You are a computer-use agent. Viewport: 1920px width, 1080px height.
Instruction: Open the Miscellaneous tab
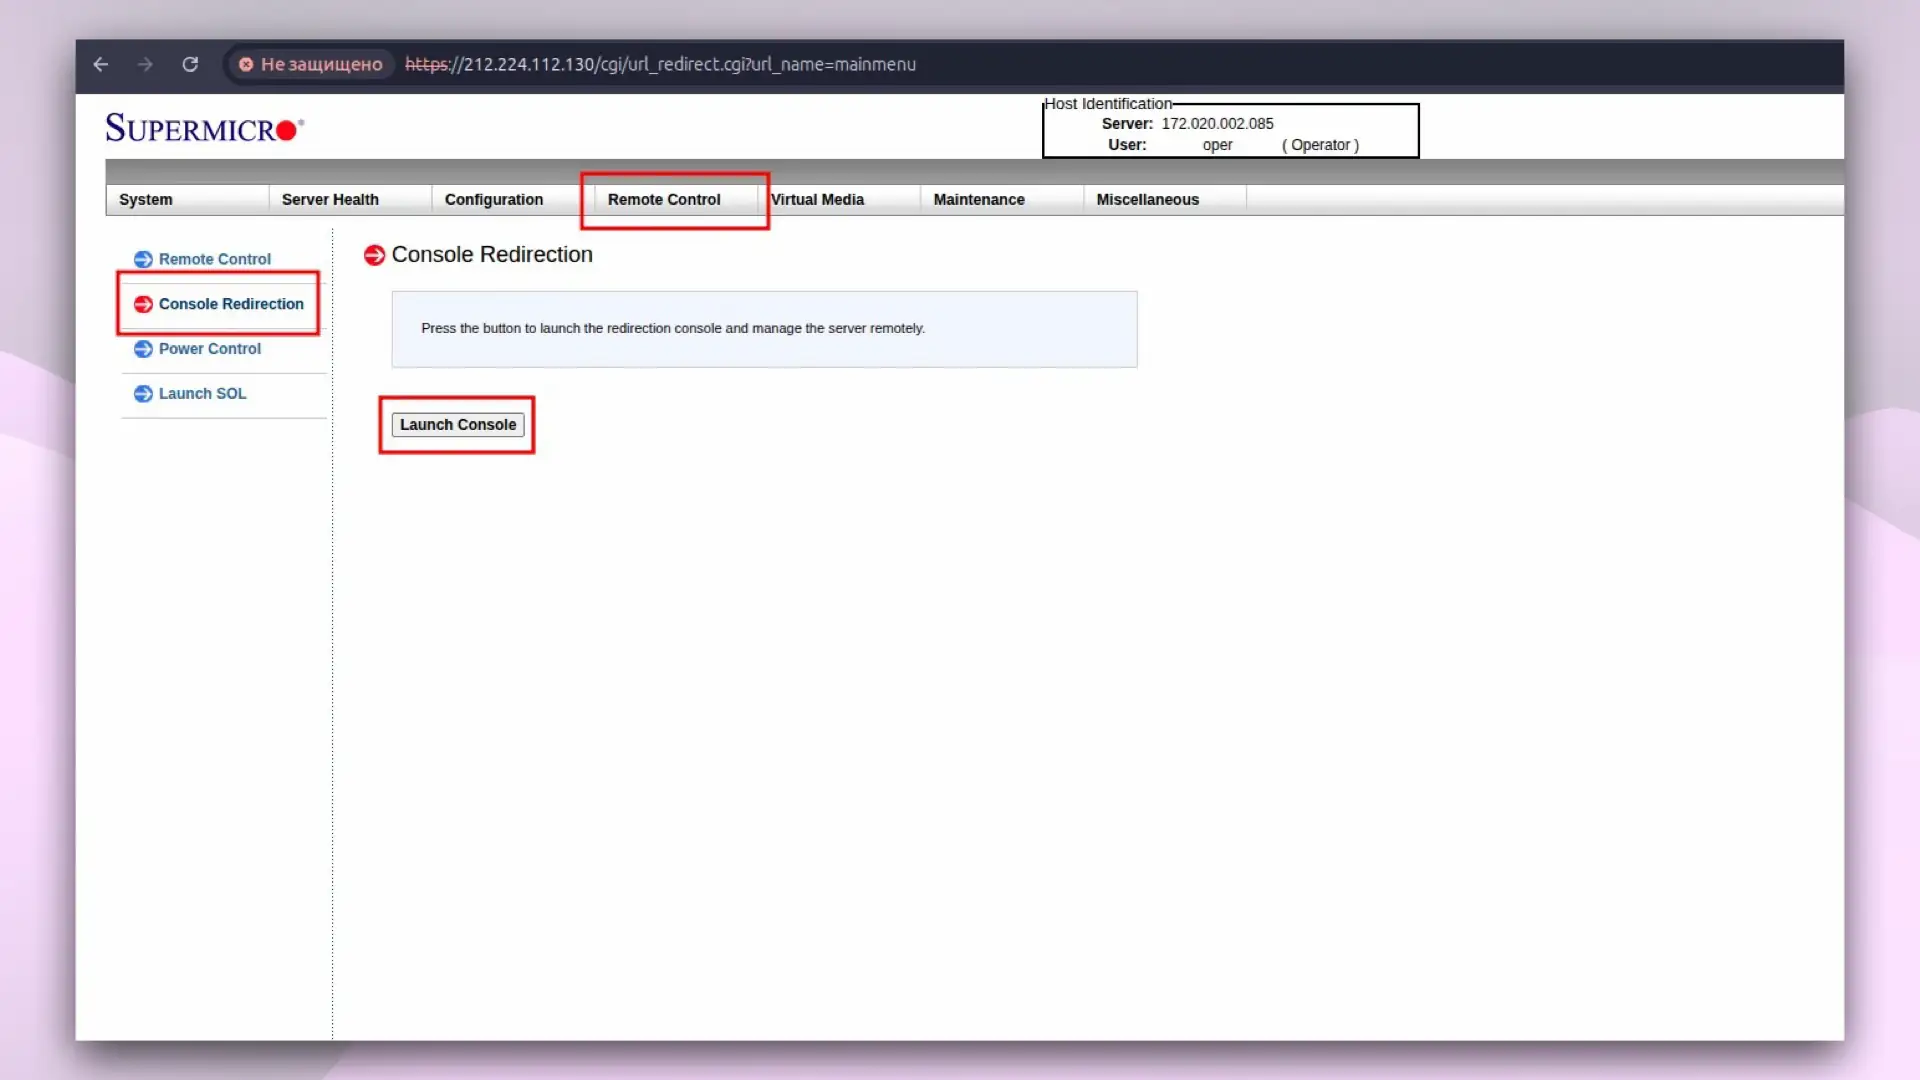(1165, 199)
